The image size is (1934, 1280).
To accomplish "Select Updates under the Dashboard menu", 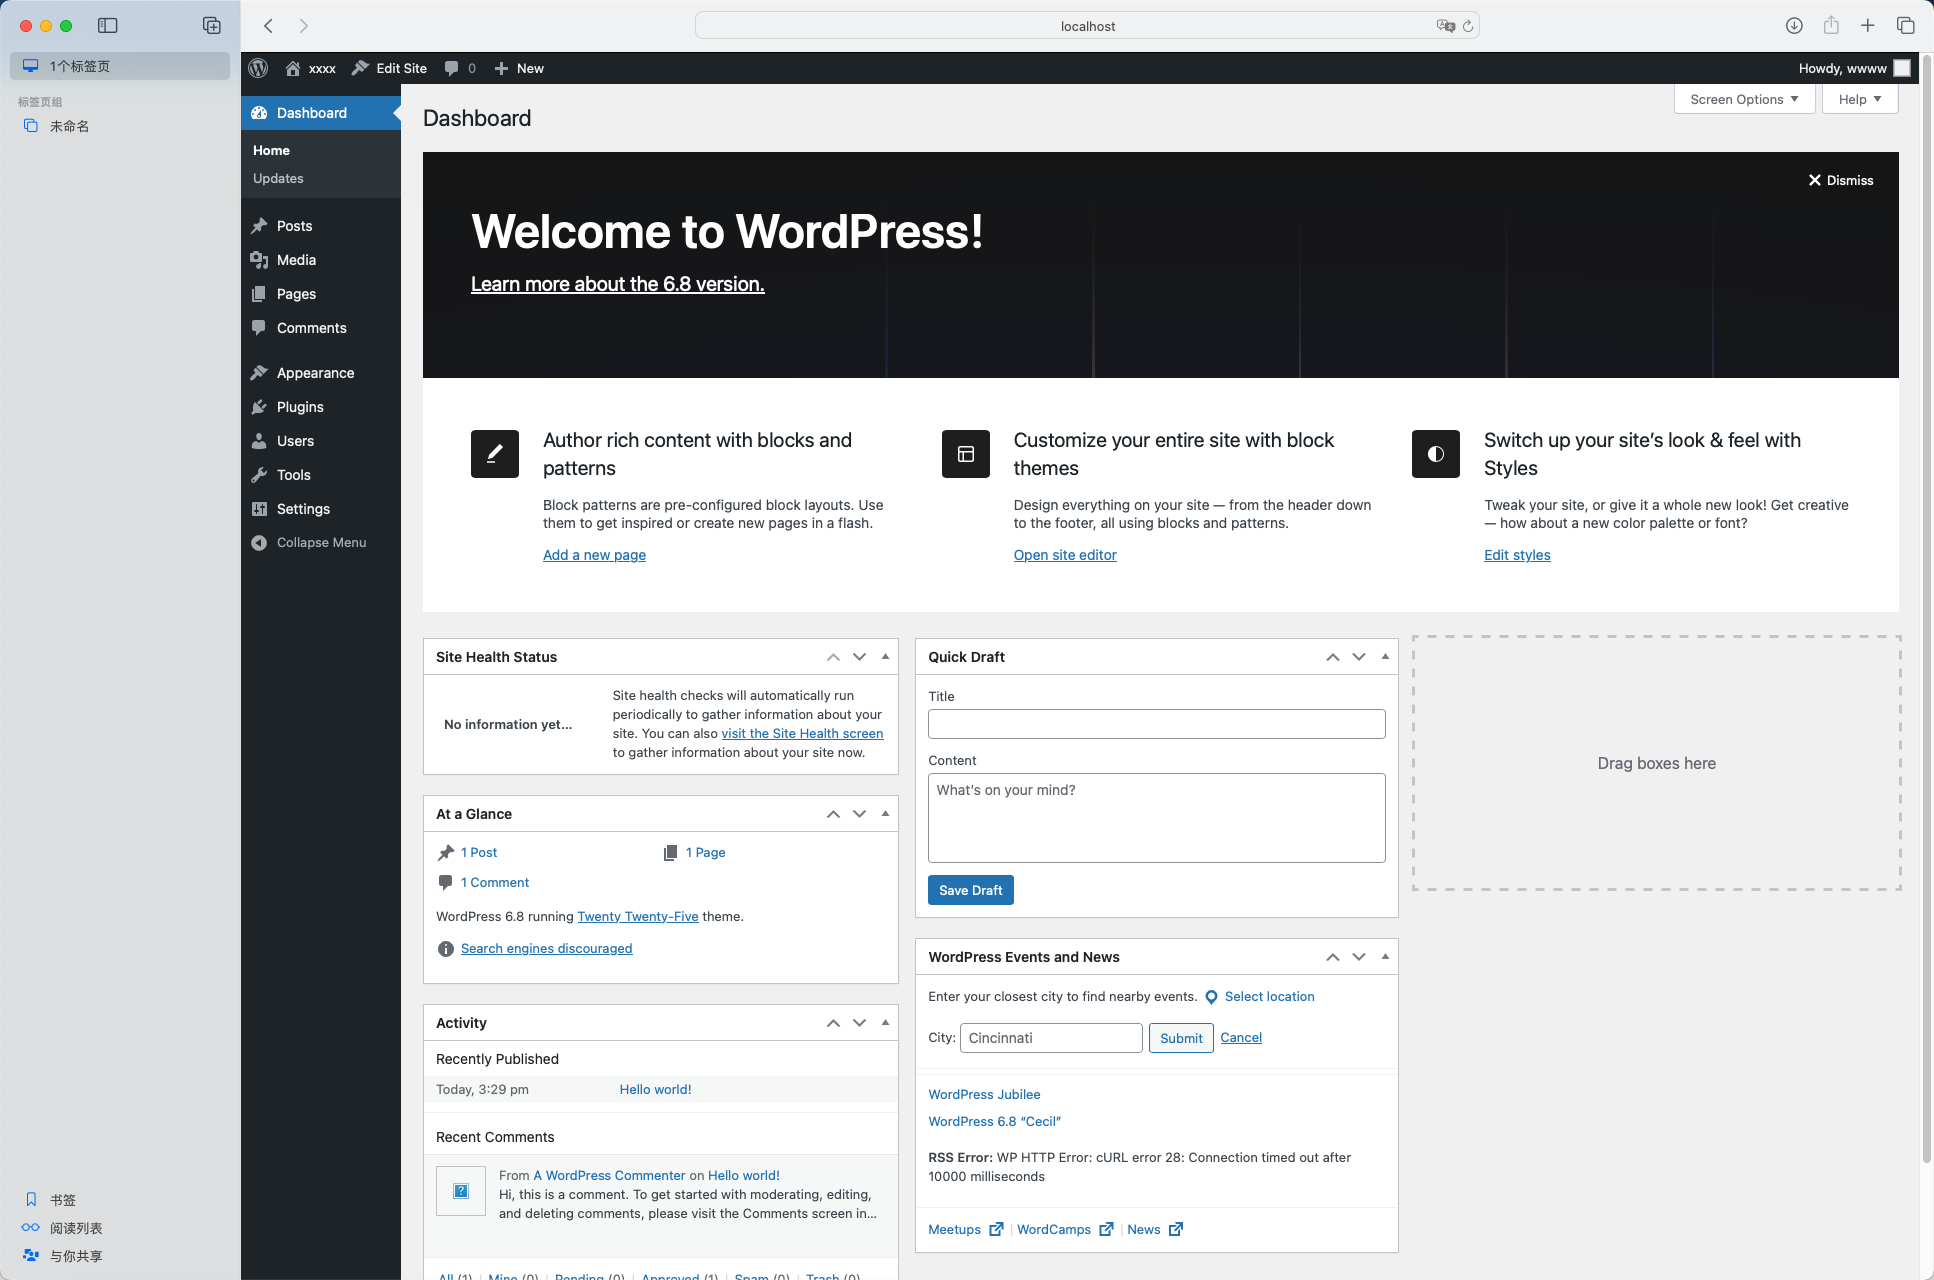I will pyautogui.click(x=277, y=178).
